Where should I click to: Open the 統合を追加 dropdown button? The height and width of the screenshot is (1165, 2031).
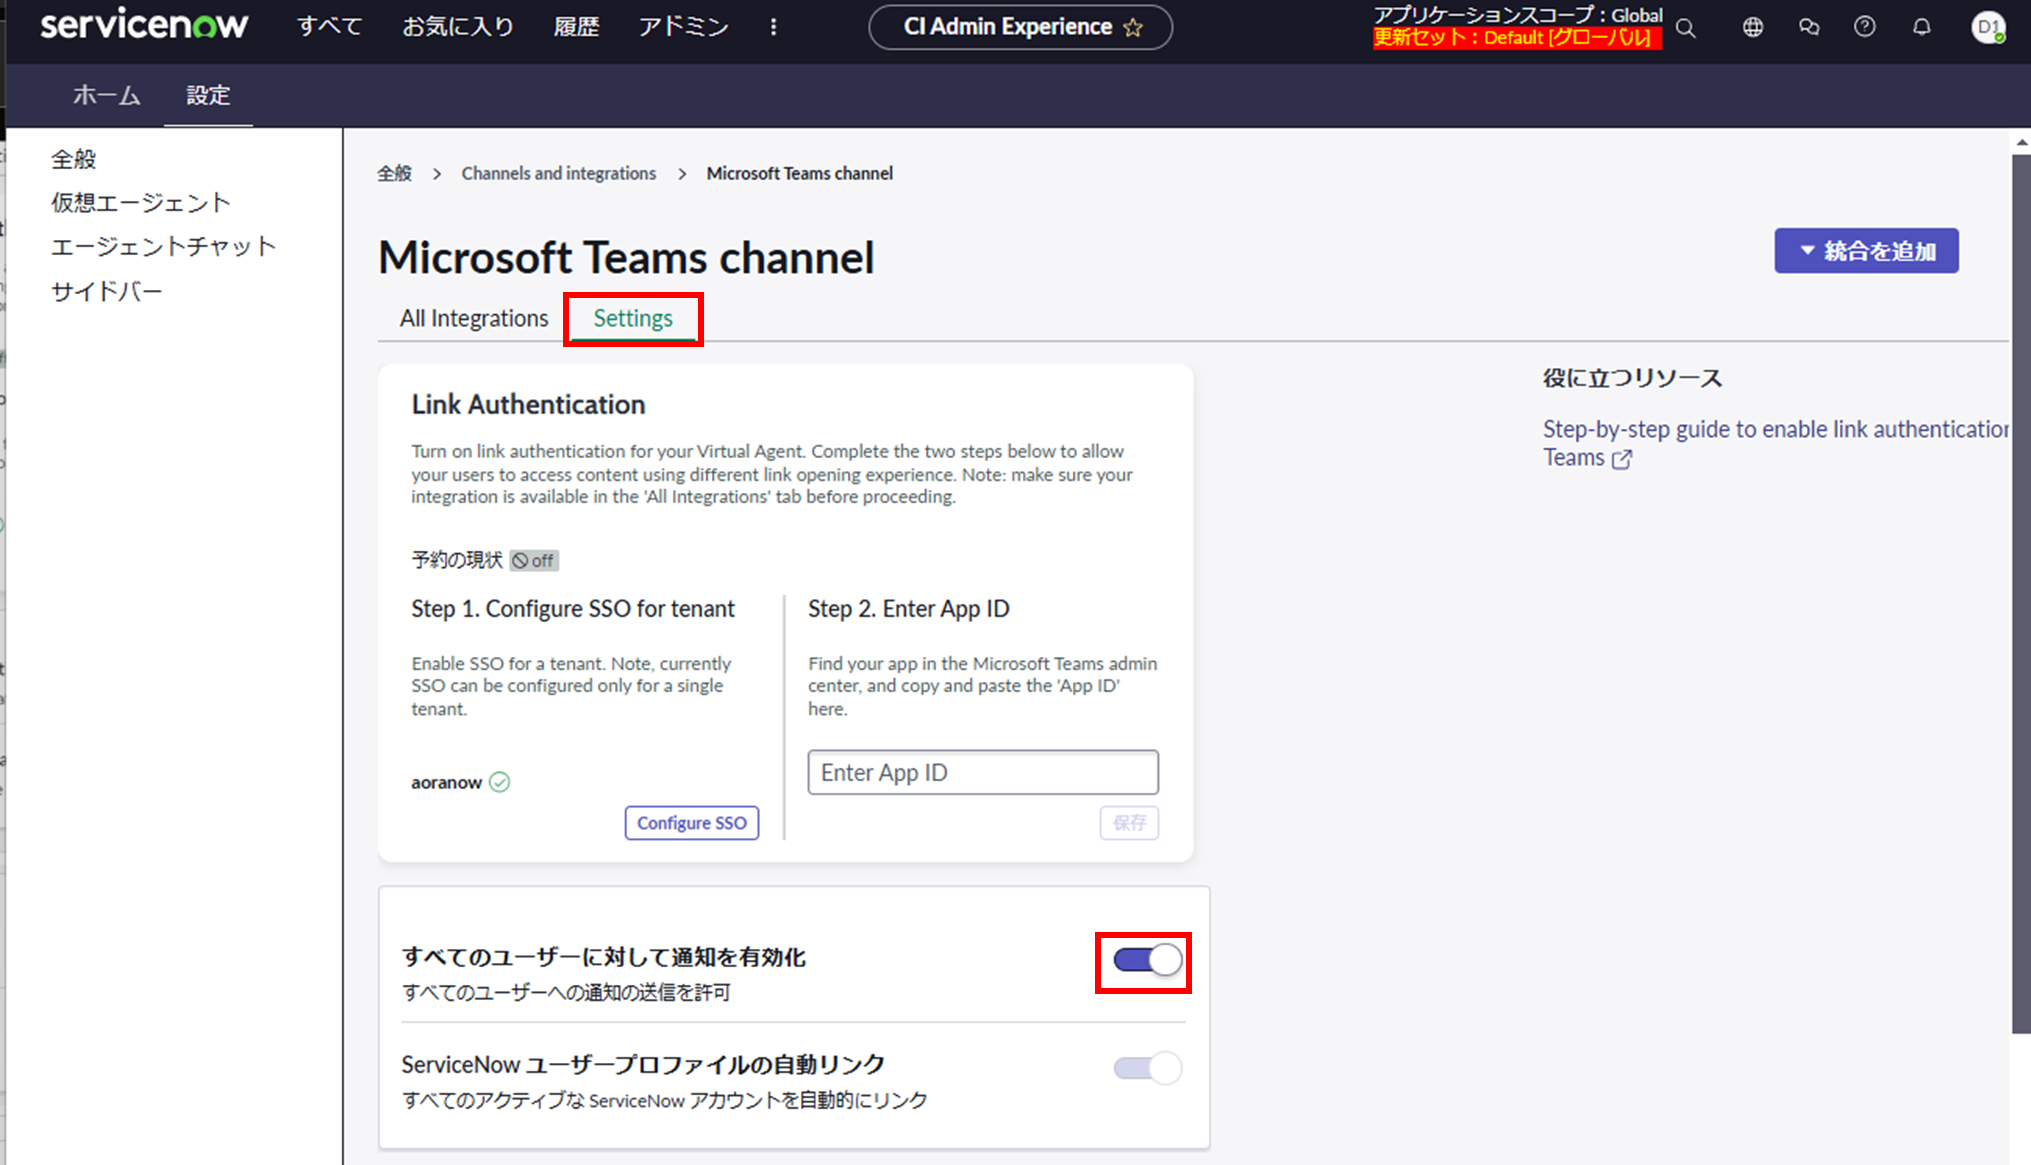[x=1866, y=251]
